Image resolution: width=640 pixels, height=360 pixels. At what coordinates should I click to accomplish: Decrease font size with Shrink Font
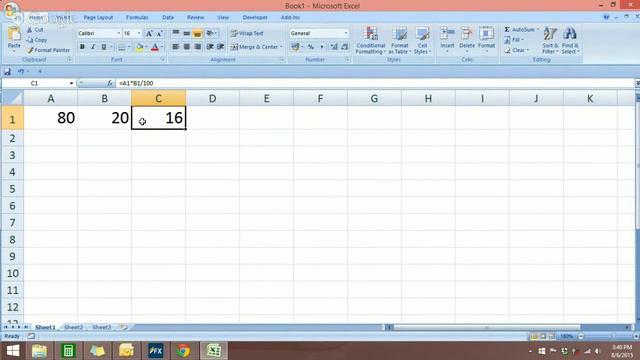[x=159, y=33]
